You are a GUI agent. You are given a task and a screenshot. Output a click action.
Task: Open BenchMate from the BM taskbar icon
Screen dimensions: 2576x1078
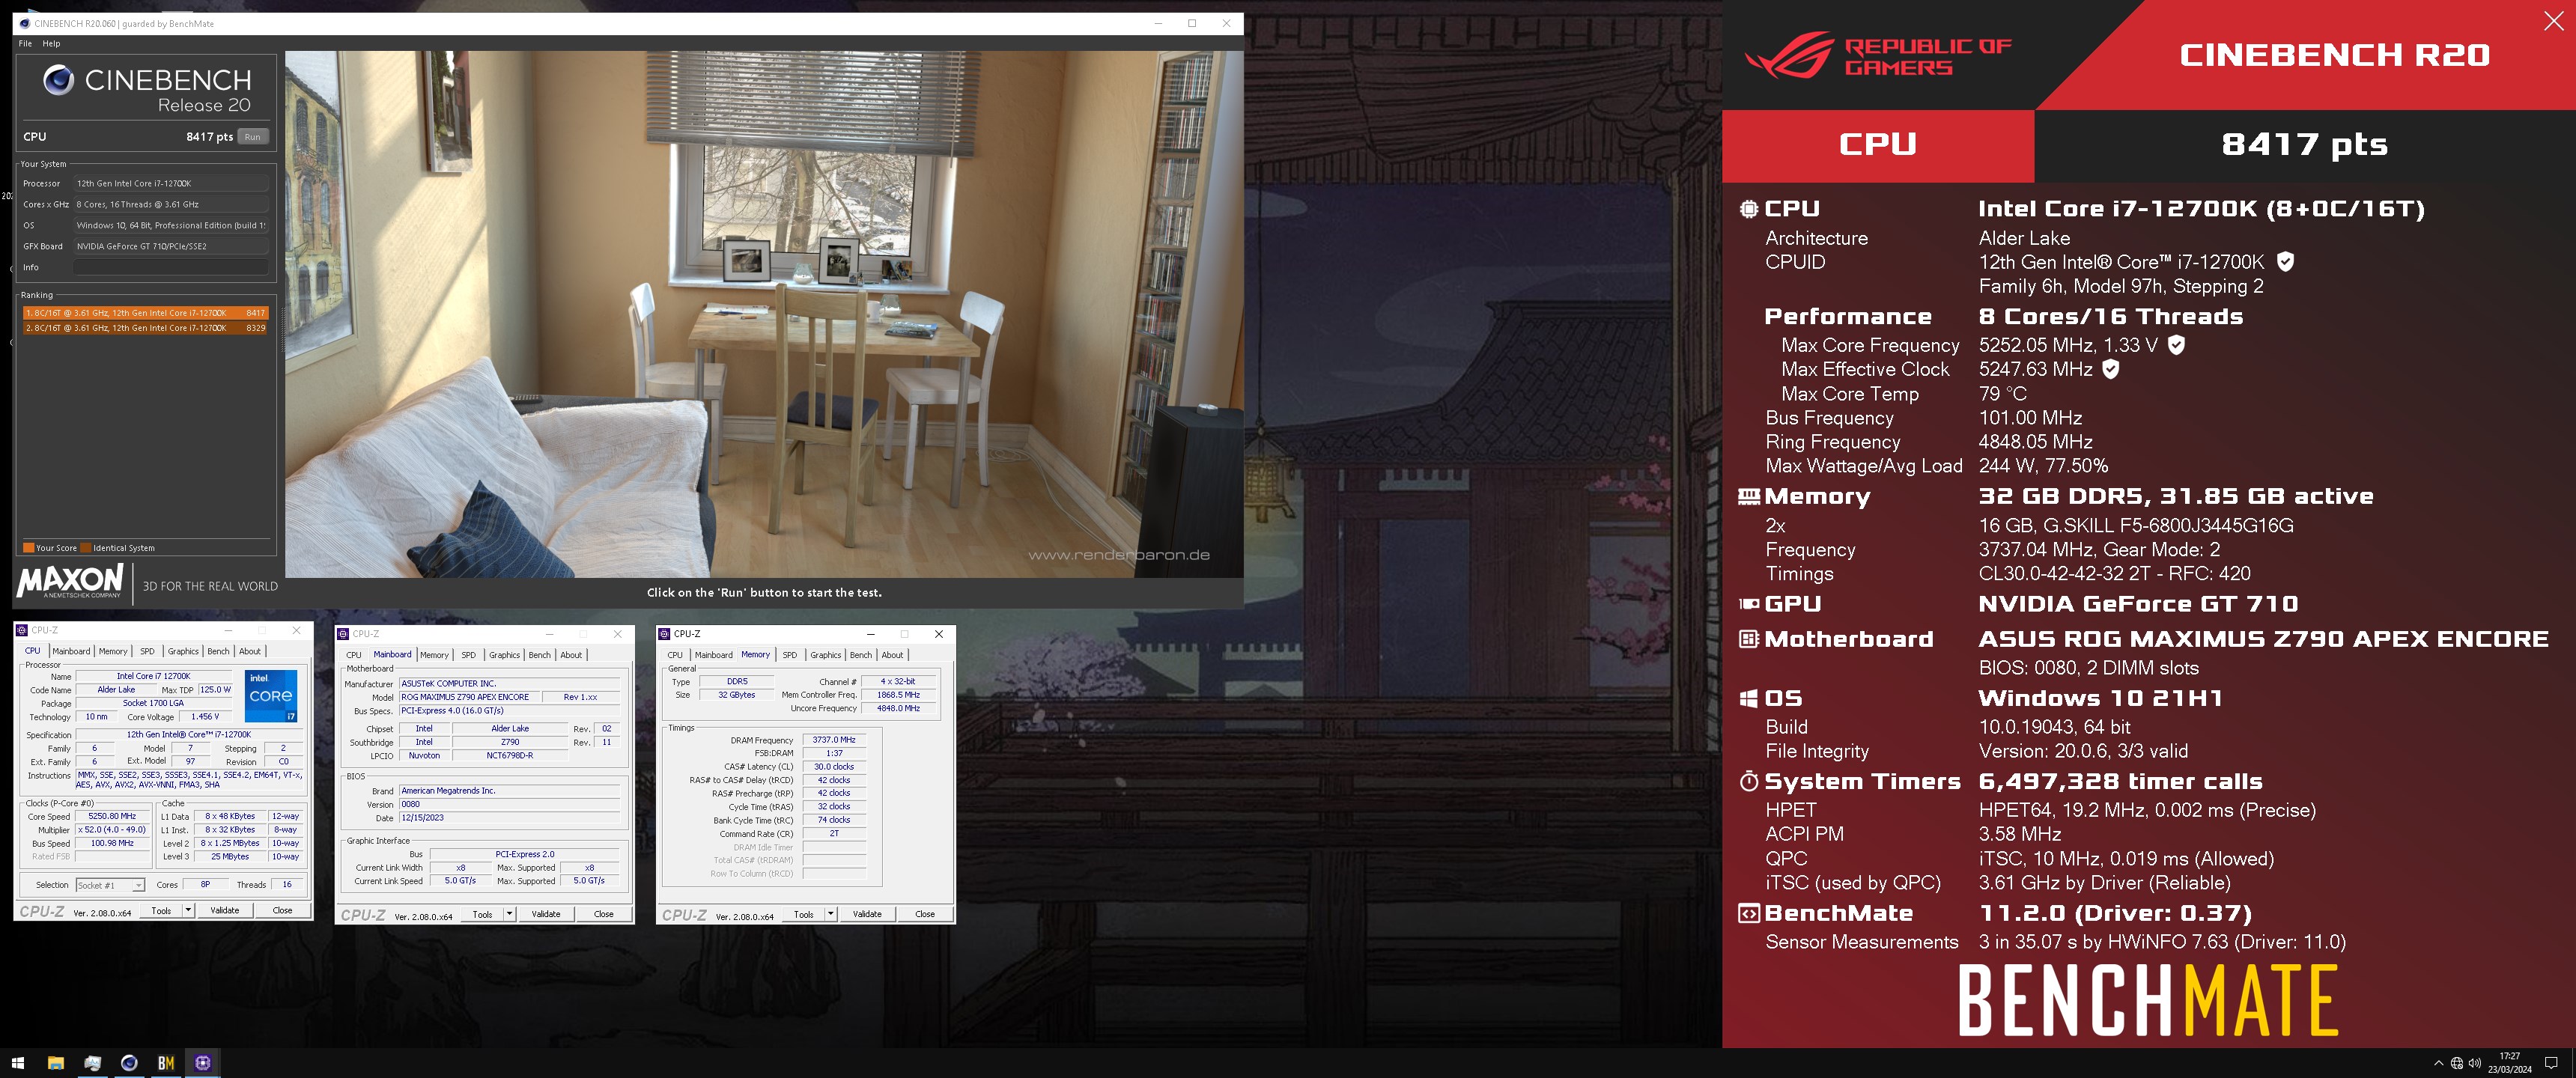[x=166, y=1063]
